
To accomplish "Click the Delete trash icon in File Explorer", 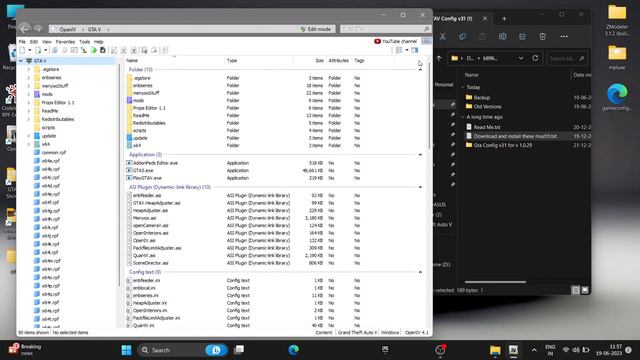I will pyautogui.click(x=542, y=37).
